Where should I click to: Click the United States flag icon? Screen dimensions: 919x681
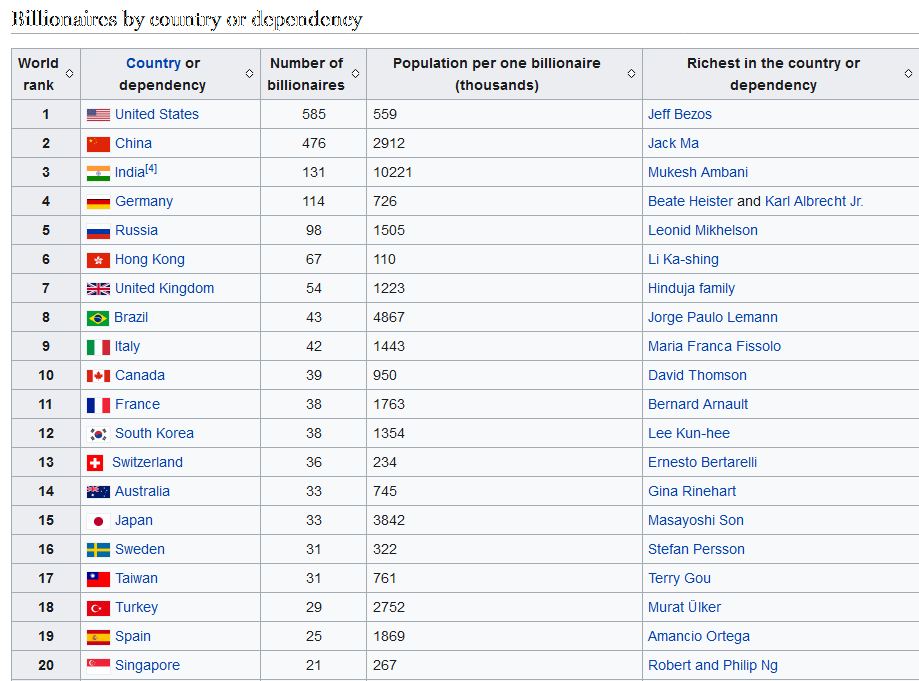pyautogui.click(x=98, y=115)
